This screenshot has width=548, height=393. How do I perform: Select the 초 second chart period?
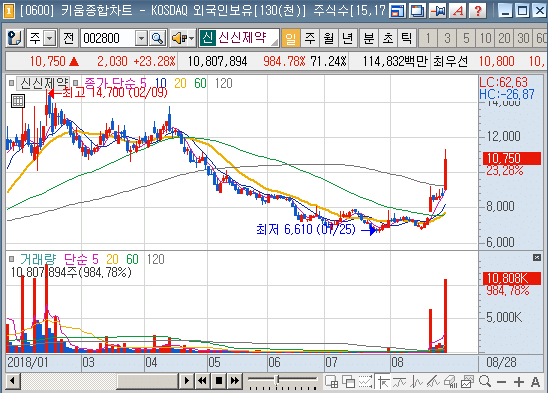[x=388, y=38]
